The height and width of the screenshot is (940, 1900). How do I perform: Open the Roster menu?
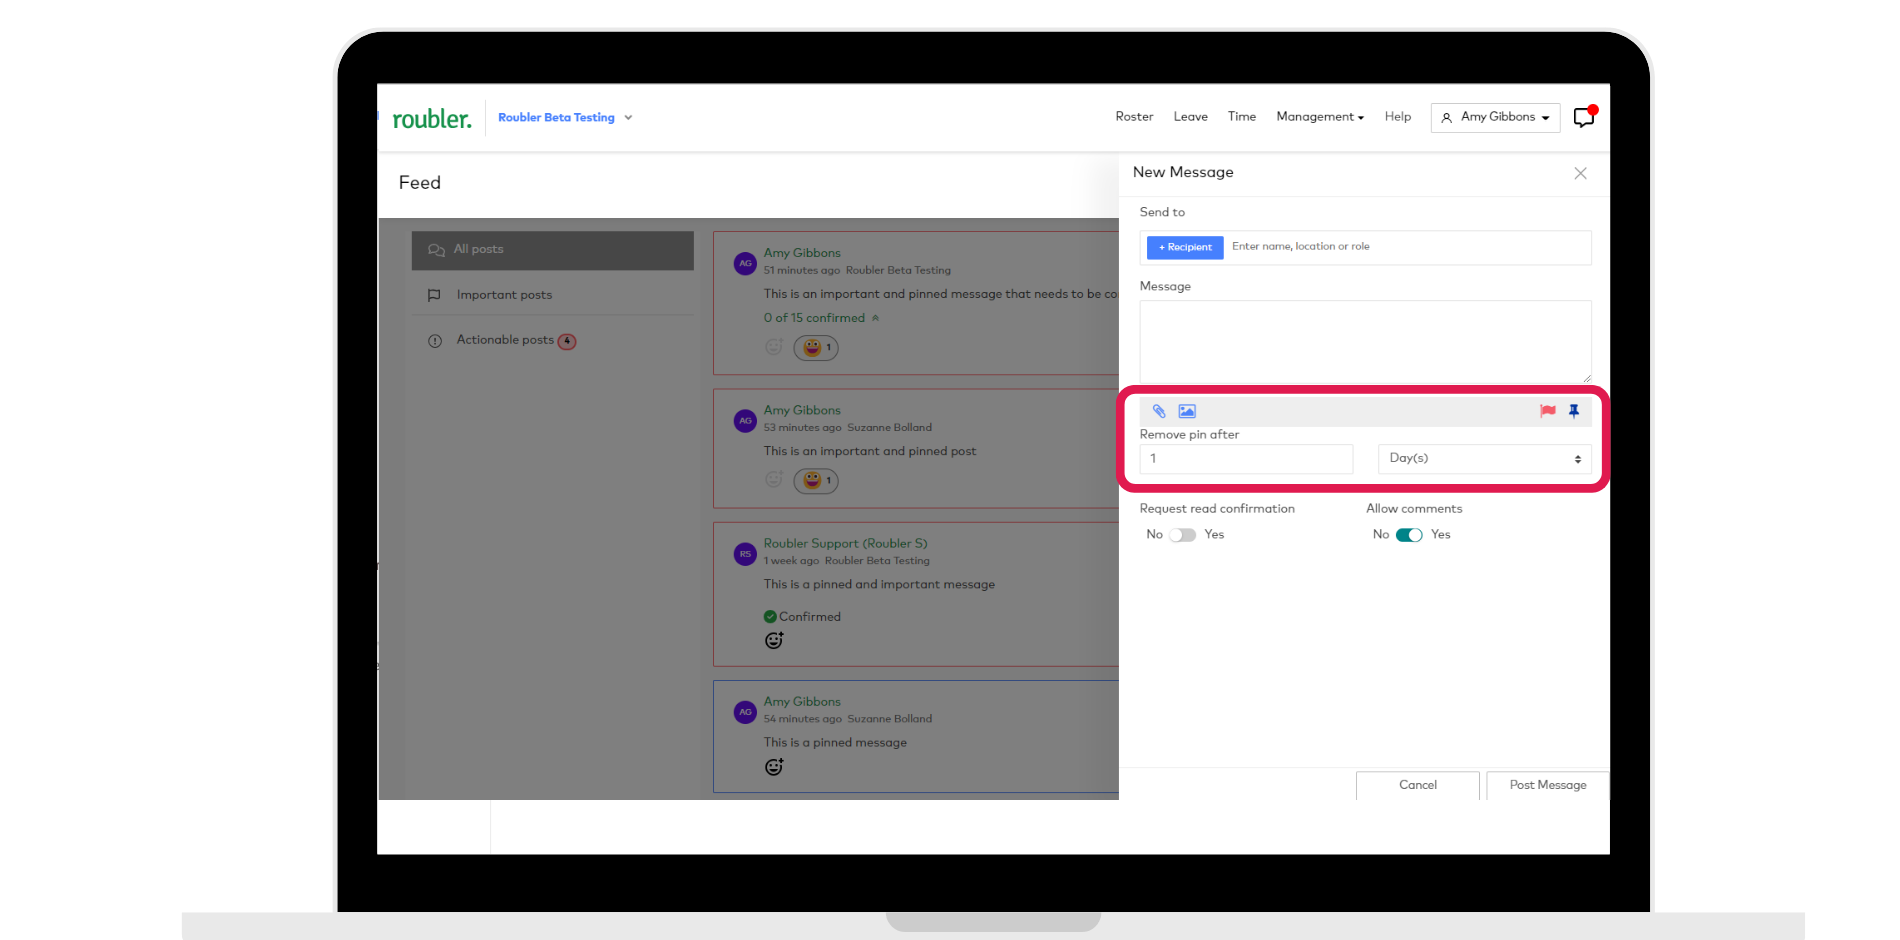coord(1134,117)
